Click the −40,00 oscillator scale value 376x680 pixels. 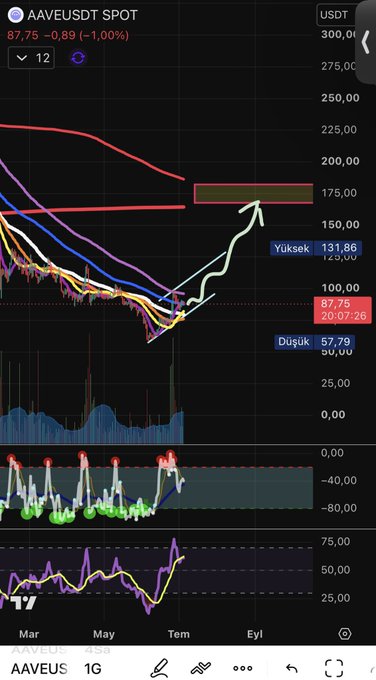point(339,481)
